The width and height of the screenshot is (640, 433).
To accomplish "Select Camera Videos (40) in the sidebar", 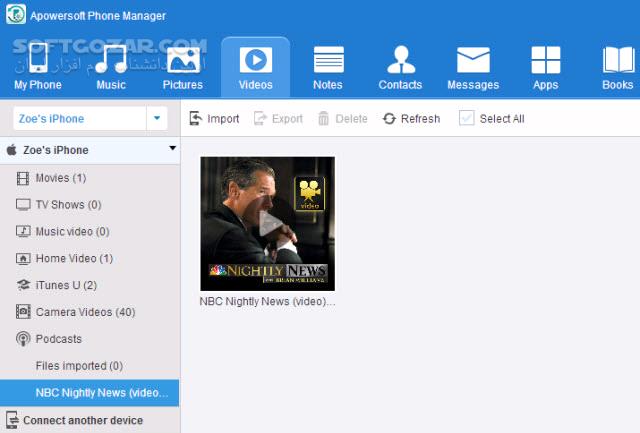I will click(90, 312).
